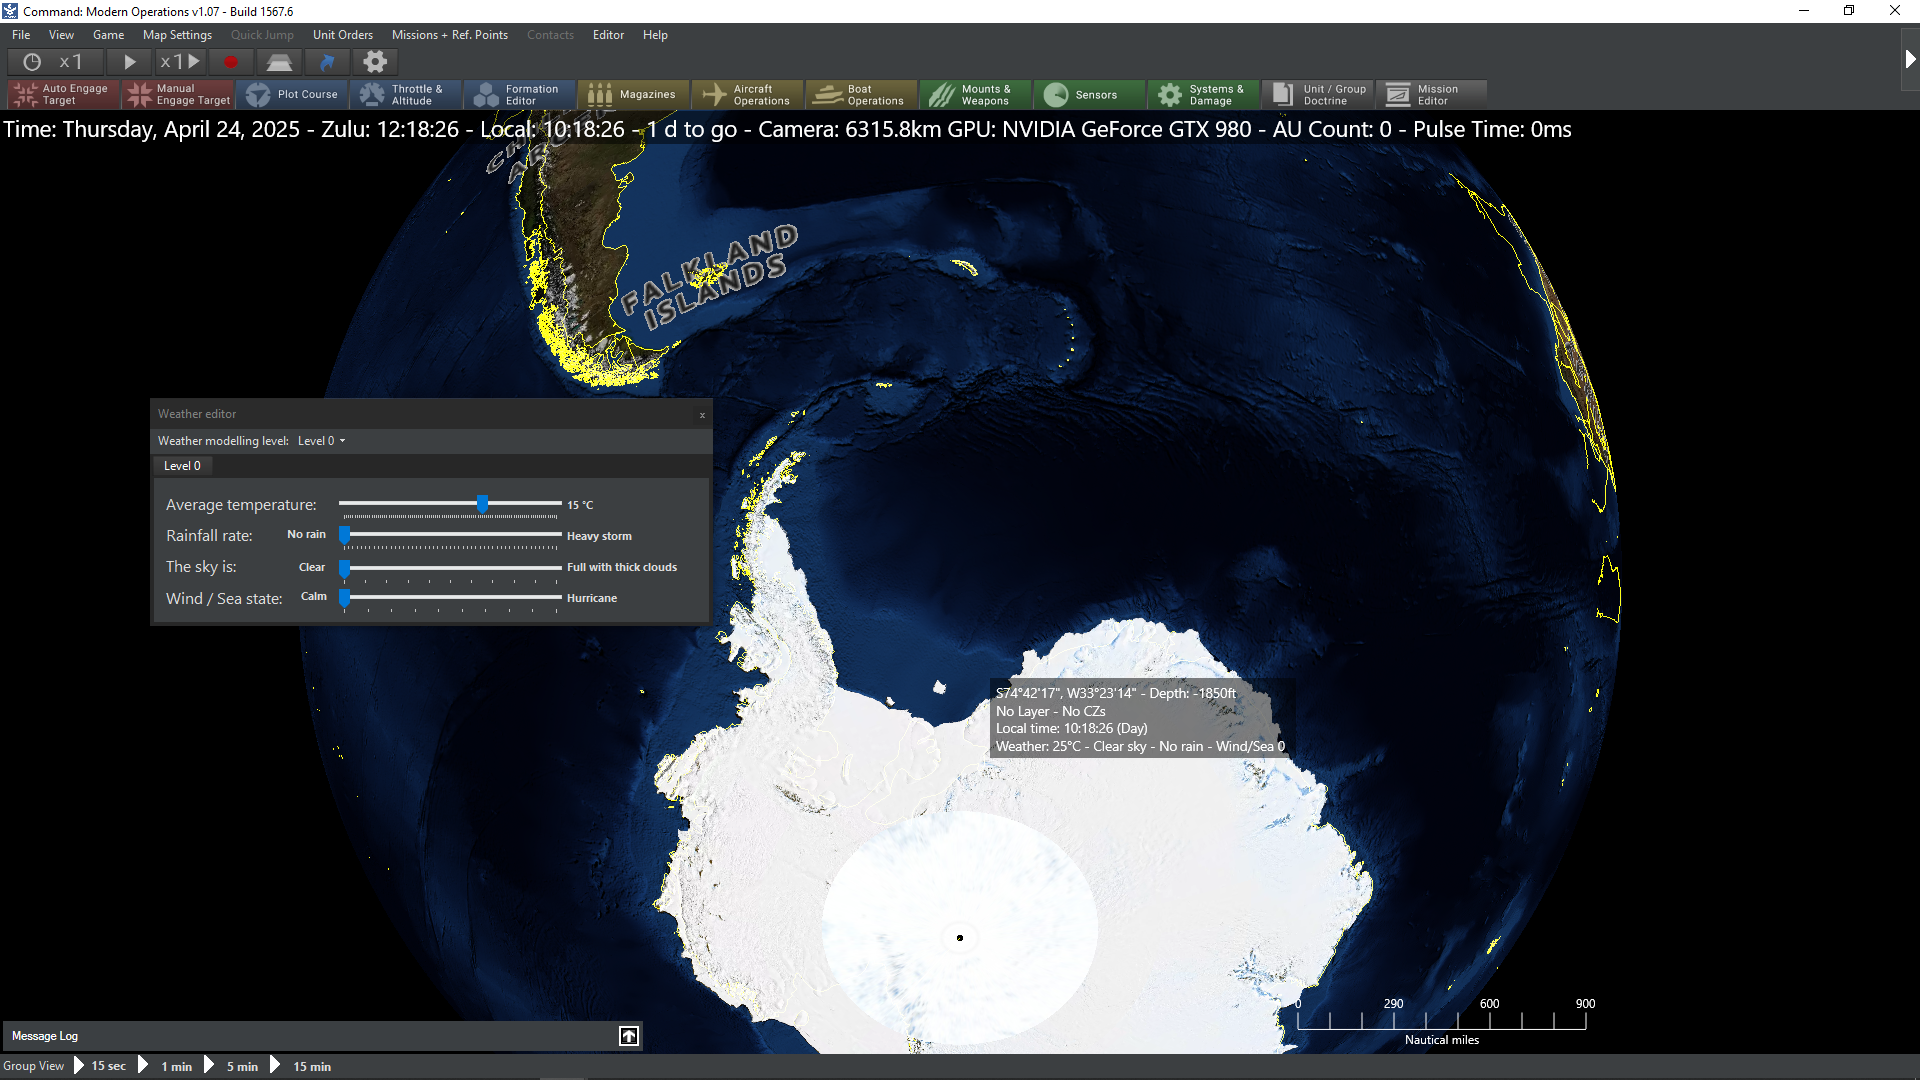Open the Unit Orders menu
Viewport: 1920px width, 1080px height.
click(343, 35)
